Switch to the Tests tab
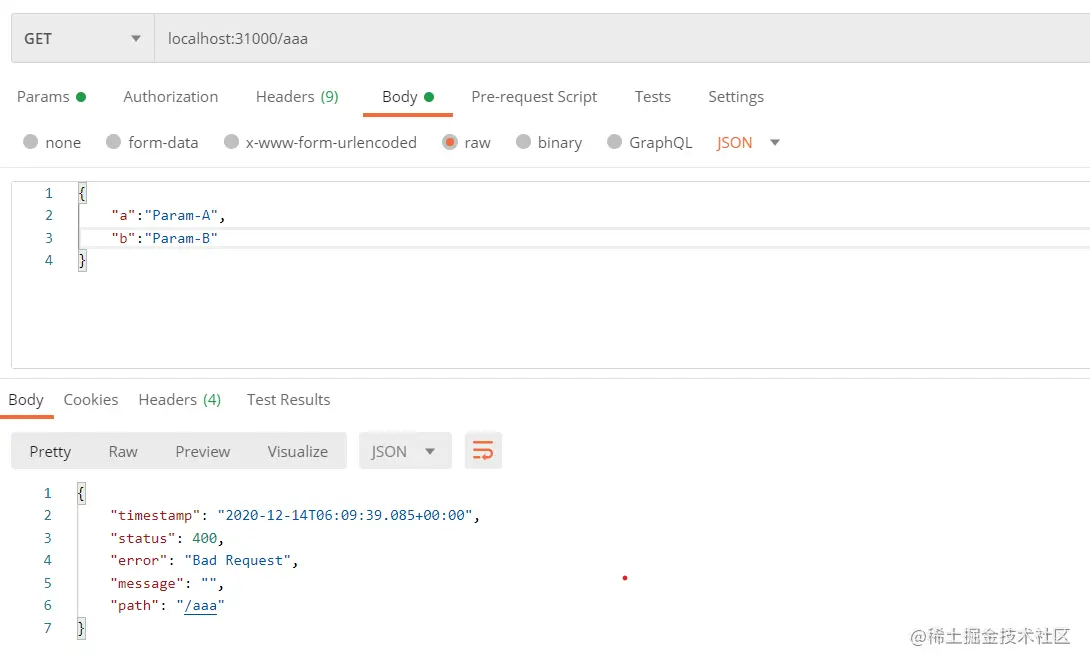 [x=652, y=97]
